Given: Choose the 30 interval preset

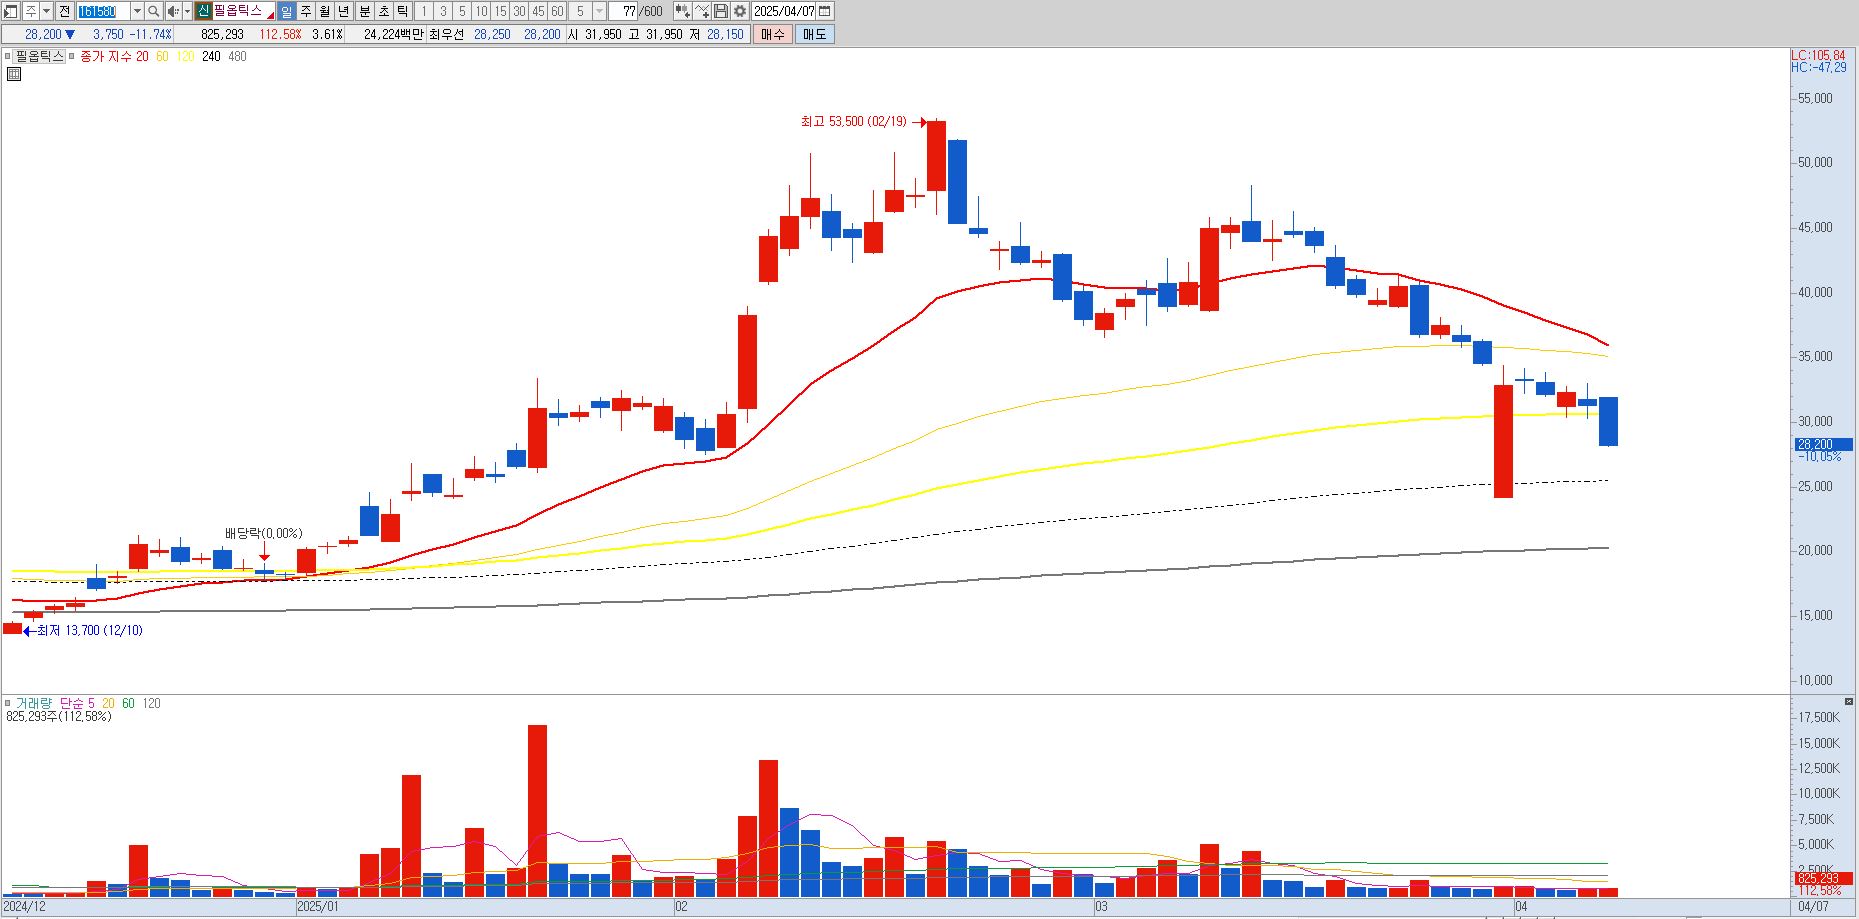Looking at the screenshot, I should (519, 11).
